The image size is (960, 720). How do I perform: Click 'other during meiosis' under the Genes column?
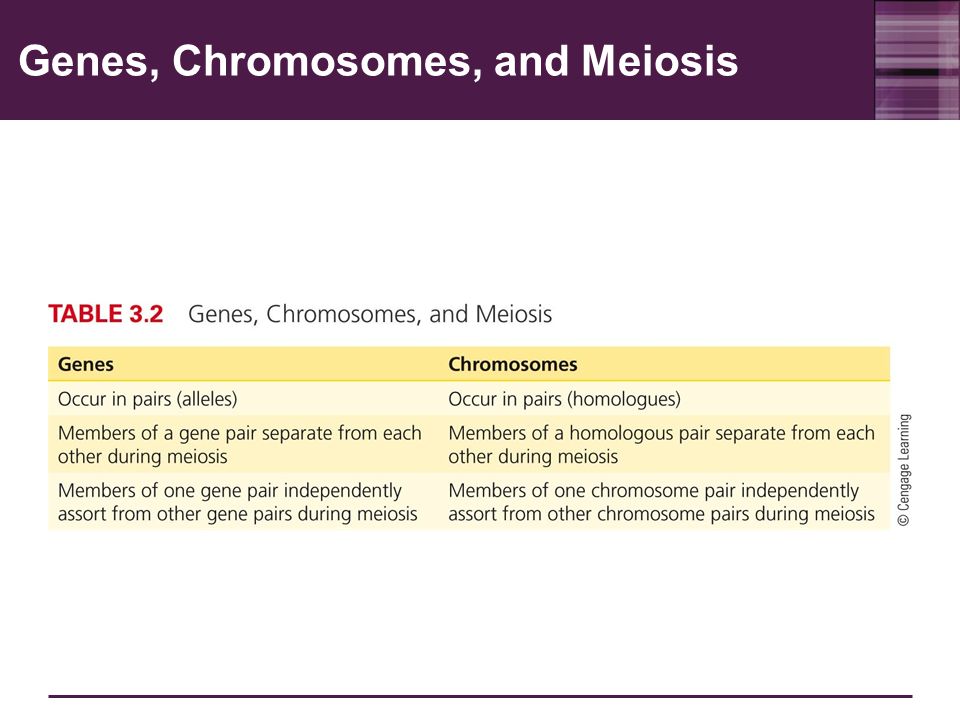coord(143,457)
